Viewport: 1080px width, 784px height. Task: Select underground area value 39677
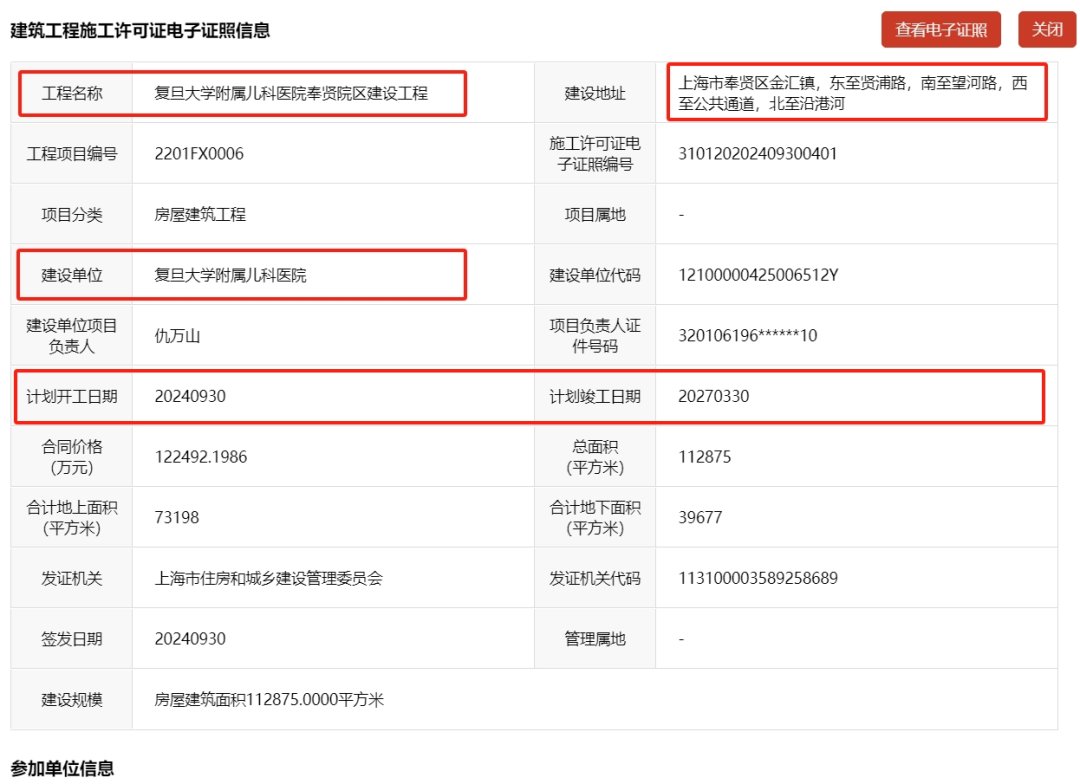[700, 517]
